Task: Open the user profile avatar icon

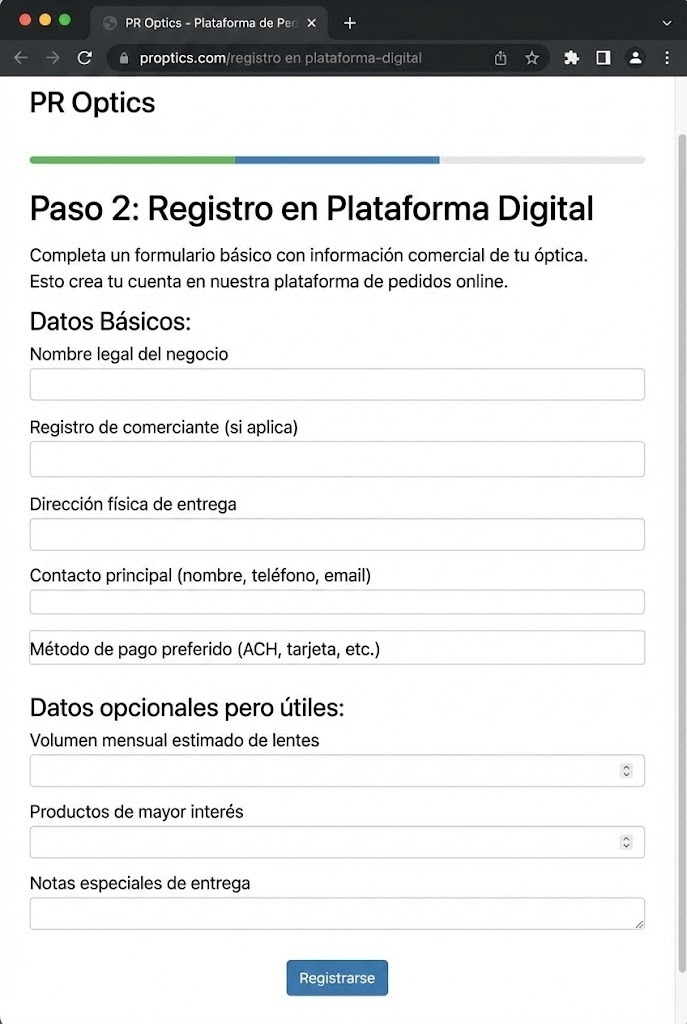Action: pos(635,58)
